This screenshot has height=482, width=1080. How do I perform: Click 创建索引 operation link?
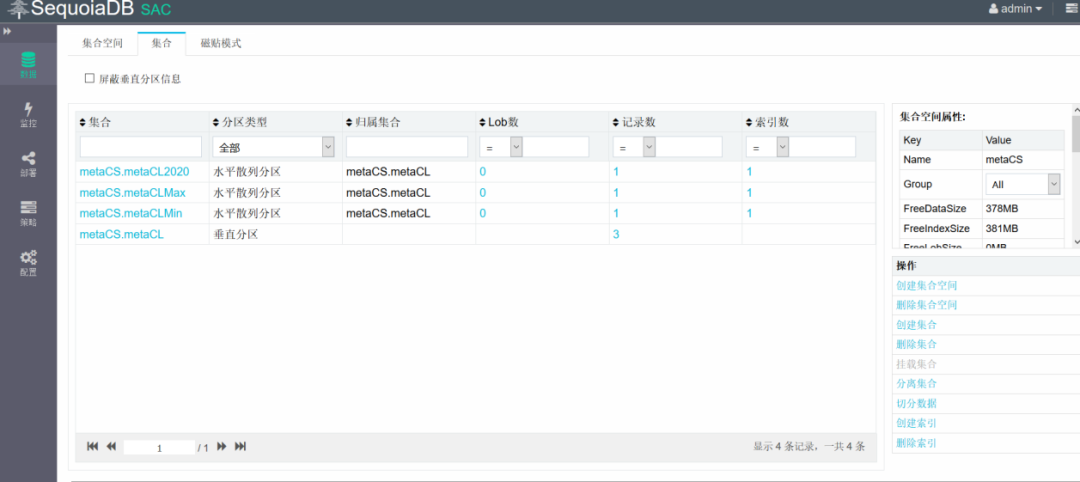(x=916, y=423)
